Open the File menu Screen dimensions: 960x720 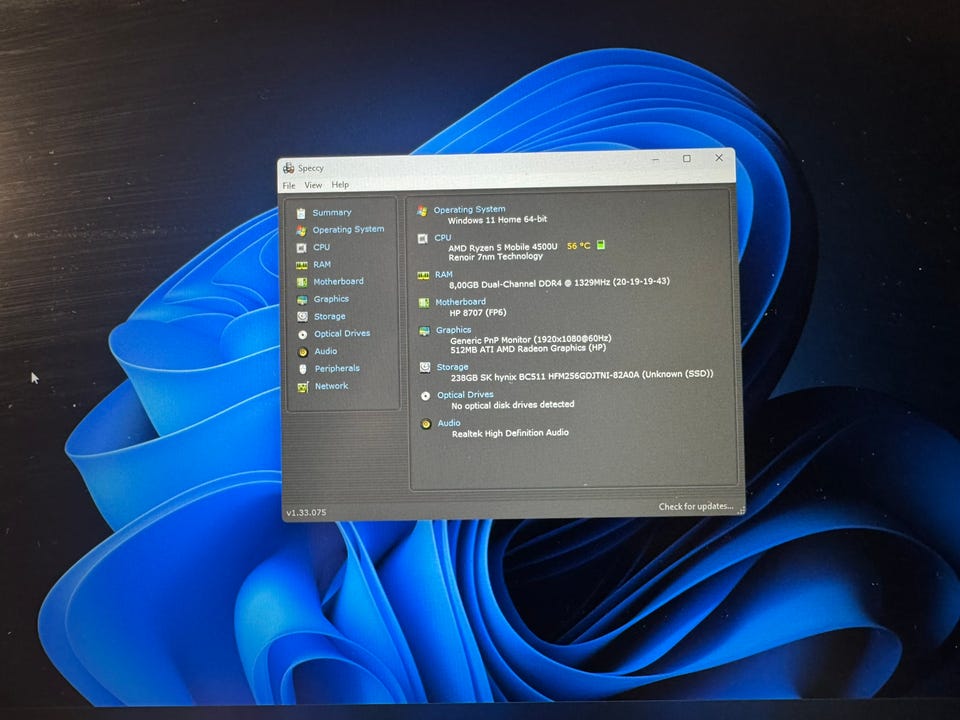pyautogui.click(x=289, y=185)
